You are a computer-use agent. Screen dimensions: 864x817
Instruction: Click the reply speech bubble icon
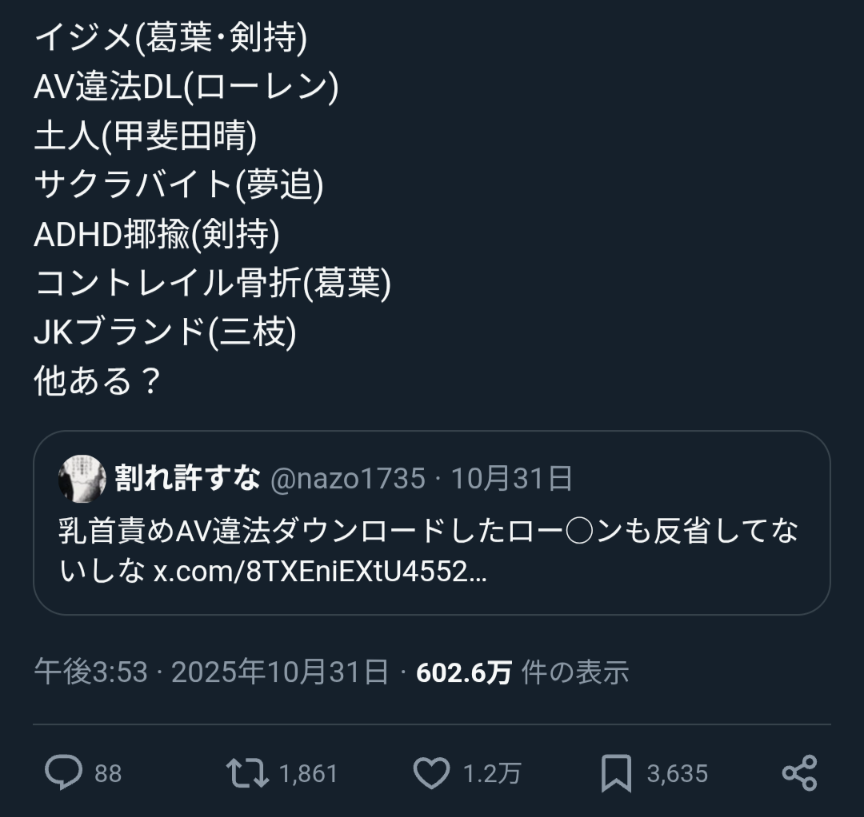[x=64, y=773]
